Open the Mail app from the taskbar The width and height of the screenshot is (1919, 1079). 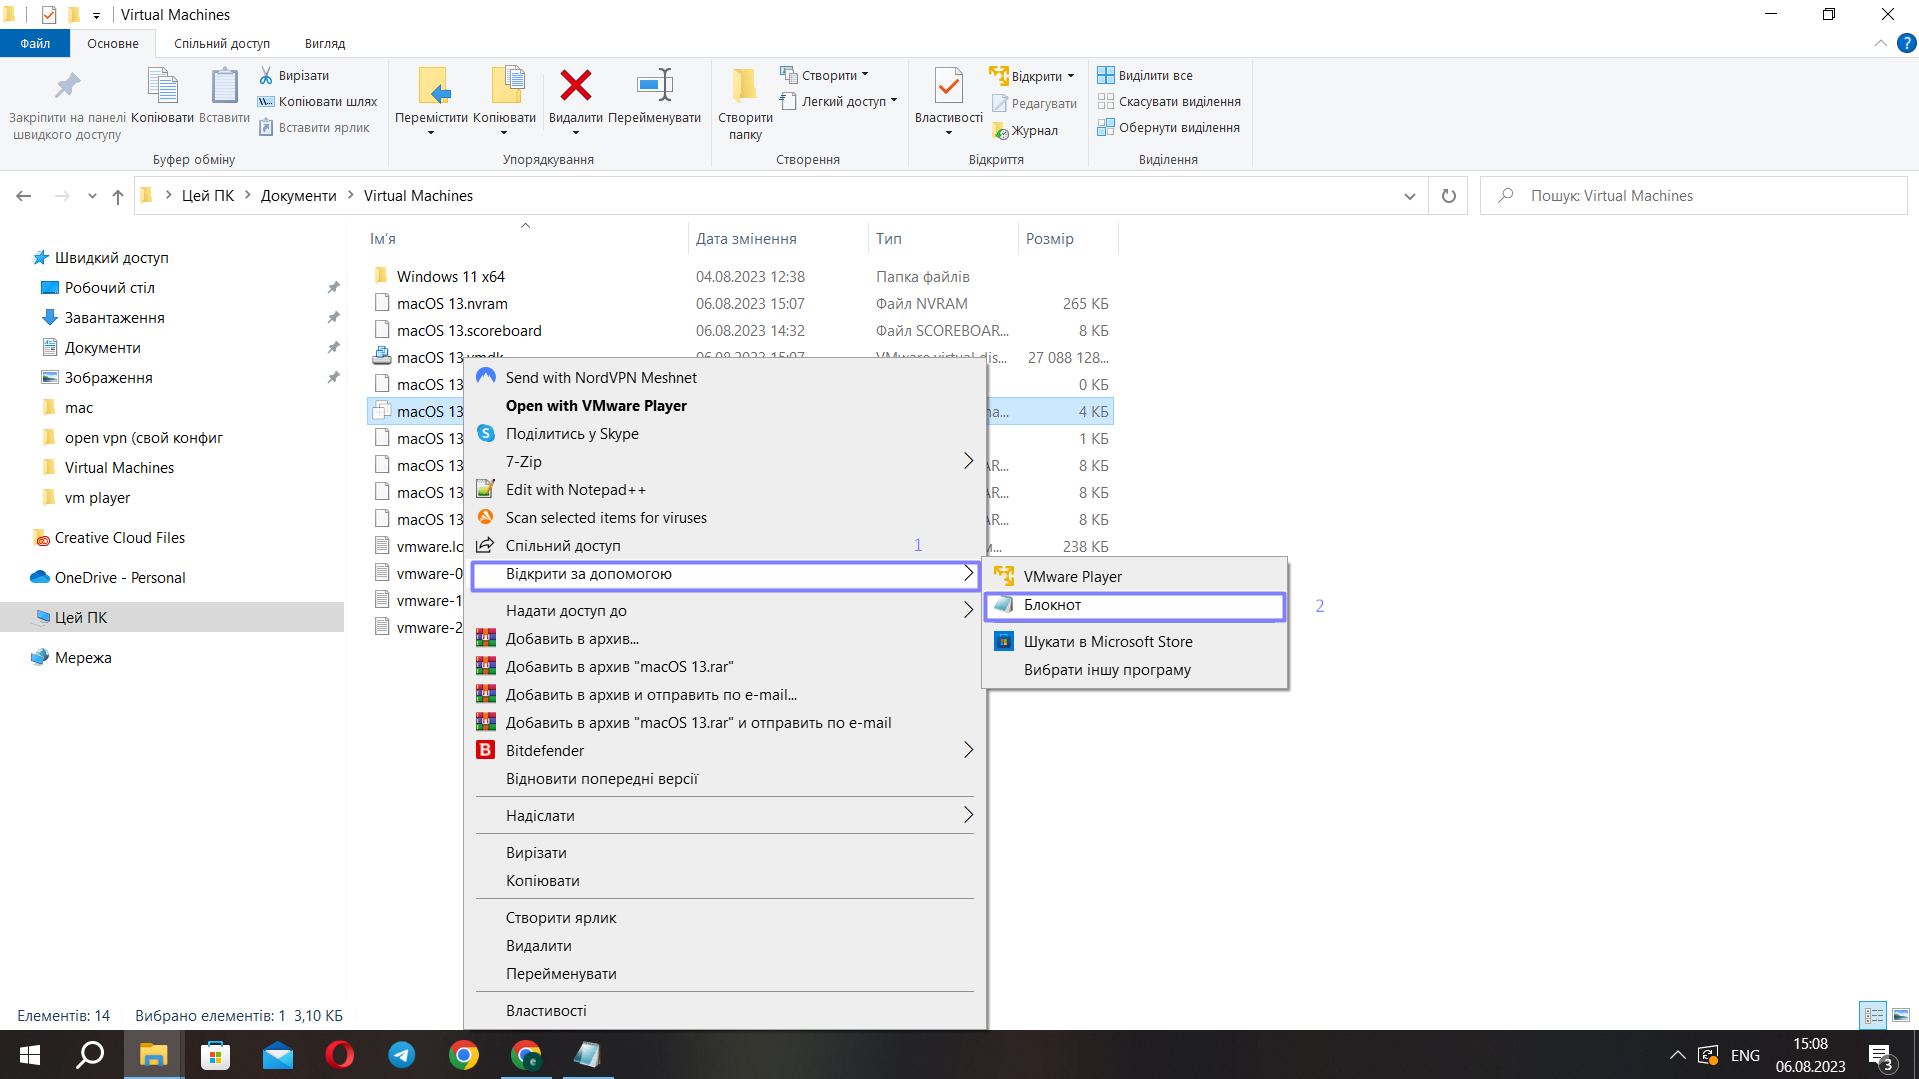pyautogui.click(x=278, y=1055)
